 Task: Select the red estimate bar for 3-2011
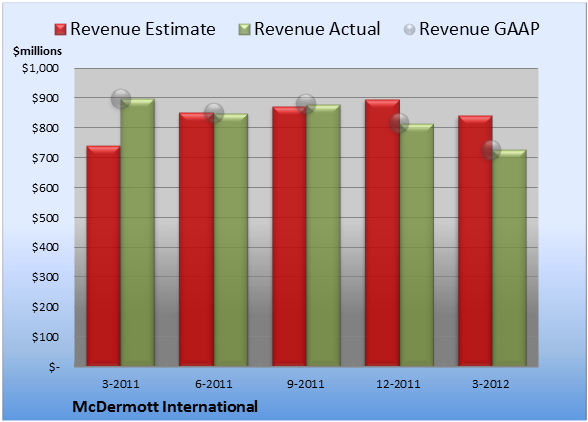[104, 256]
